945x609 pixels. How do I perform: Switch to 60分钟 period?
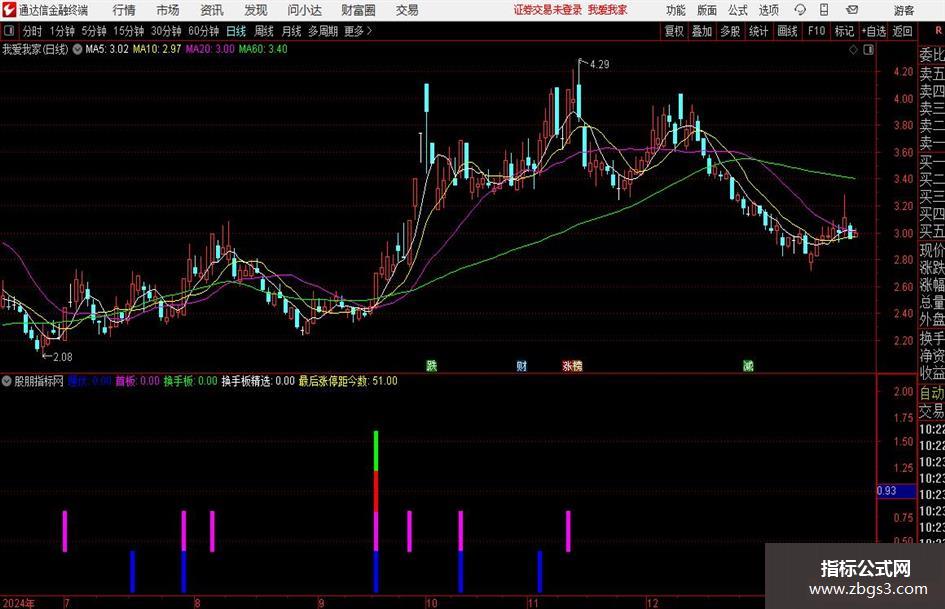pyautogui.click(x=203, y=31)
